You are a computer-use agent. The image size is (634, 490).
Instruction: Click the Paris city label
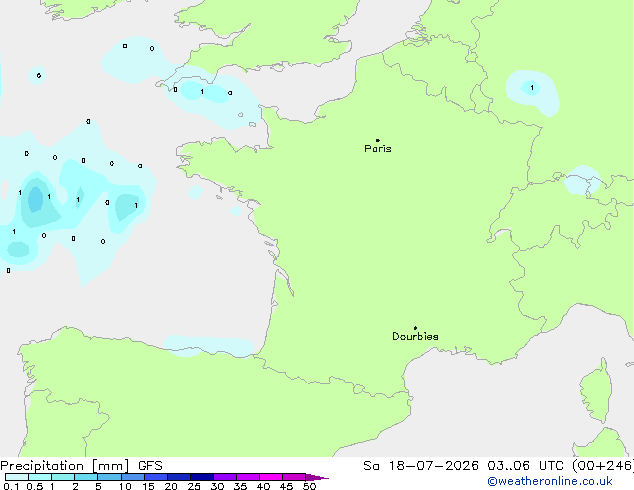[x=378, y=149]
